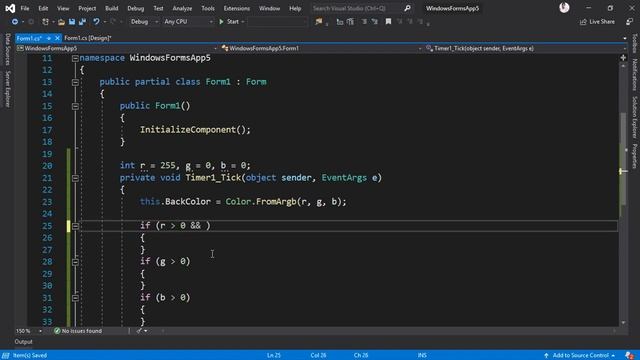The image size is (640, 360).
Task: Click the New Project toolbar icon
Action: [45, 22]
